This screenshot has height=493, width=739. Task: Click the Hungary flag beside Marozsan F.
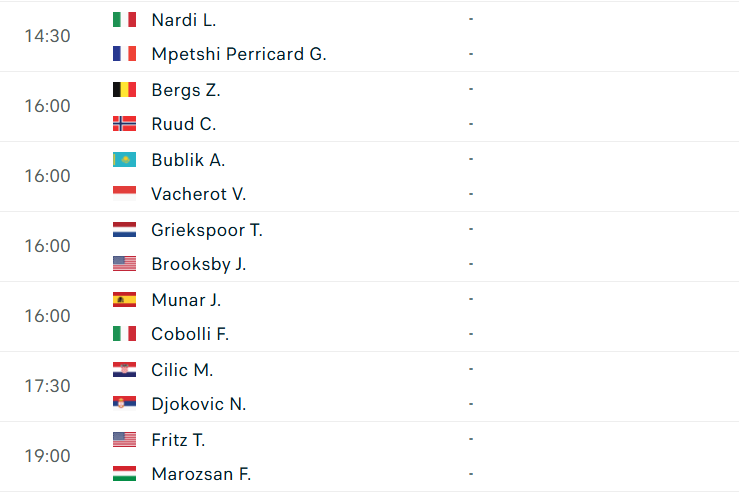point(124,474)
